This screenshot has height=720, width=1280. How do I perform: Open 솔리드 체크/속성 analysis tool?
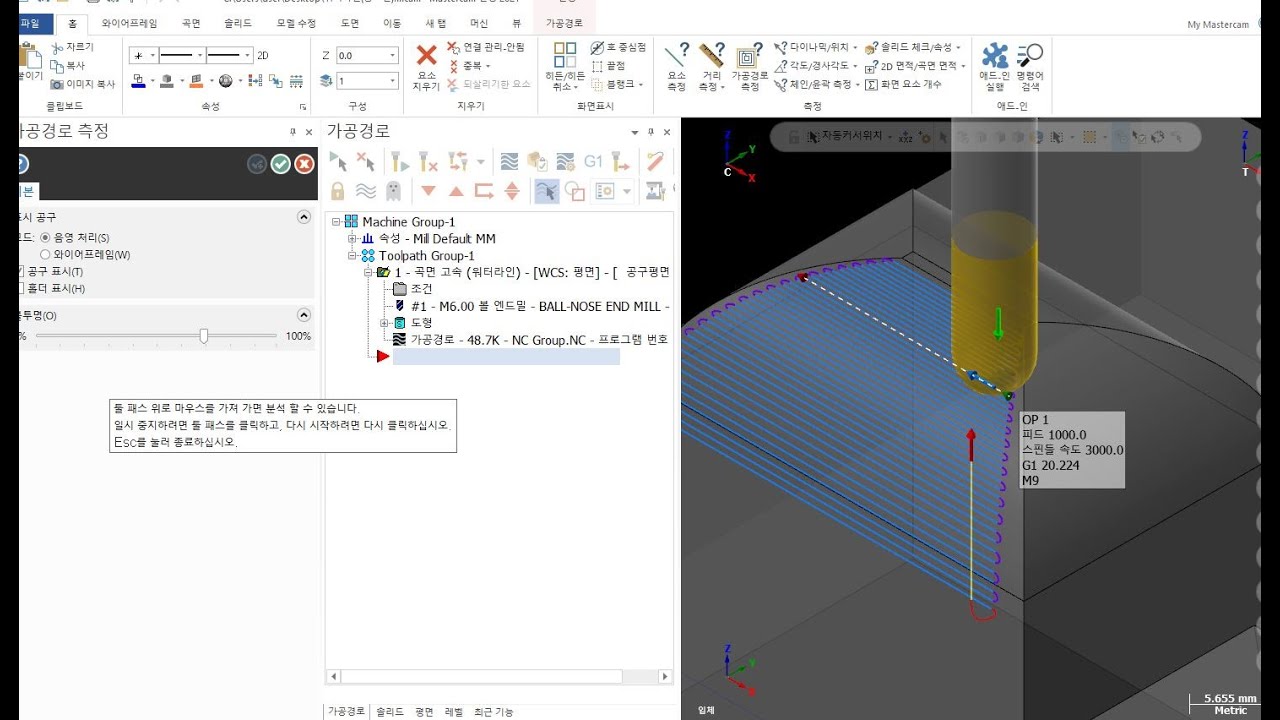pyautogui.click(x=913, y=47)
